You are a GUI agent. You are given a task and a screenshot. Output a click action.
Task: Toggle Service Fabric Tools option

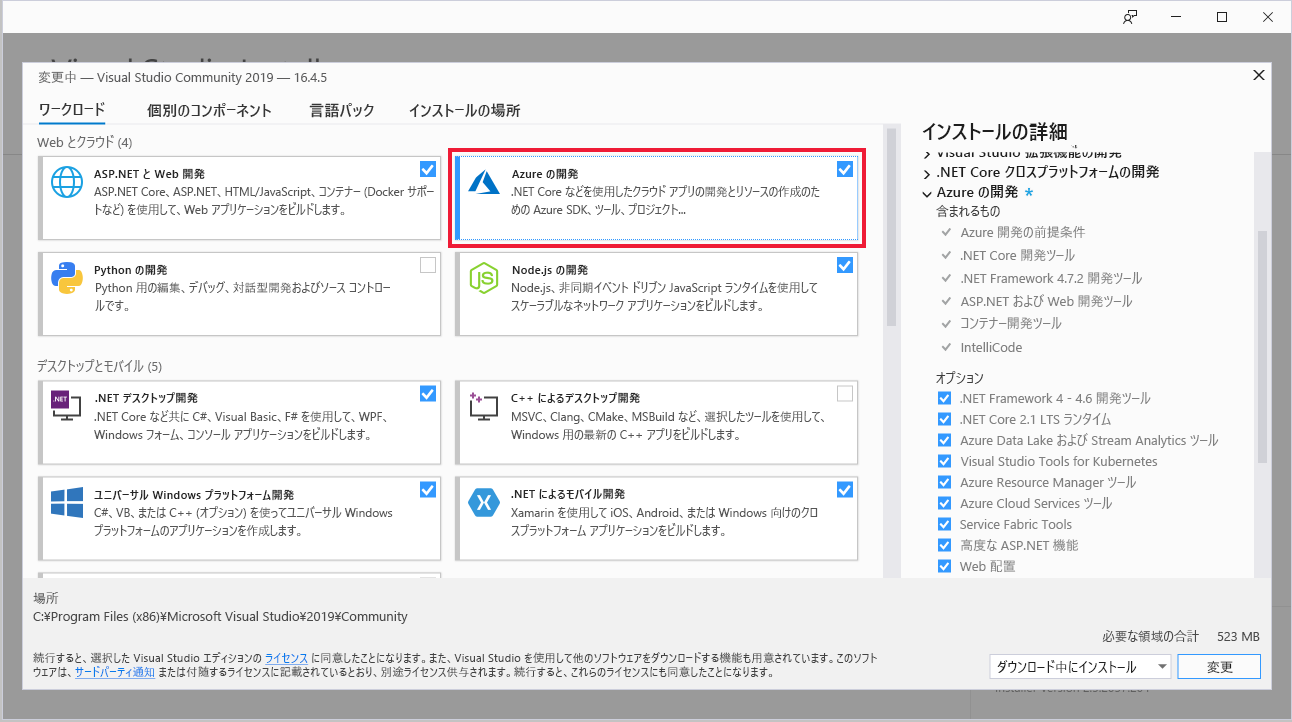[945, 524]
